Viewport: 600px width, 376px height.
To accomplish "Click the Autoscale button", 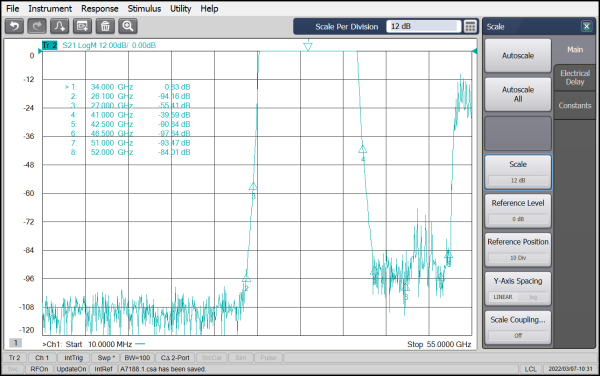I will (518, 56).
